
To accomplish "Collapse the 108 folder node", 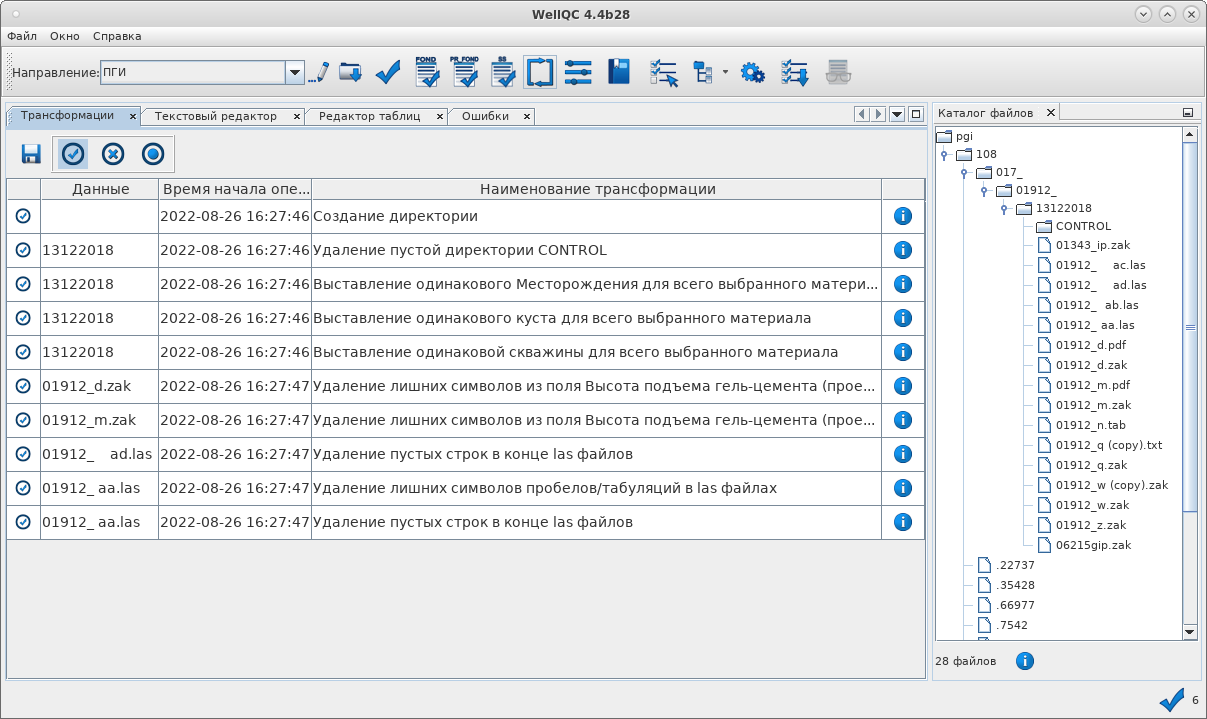I will coord(944,154).
